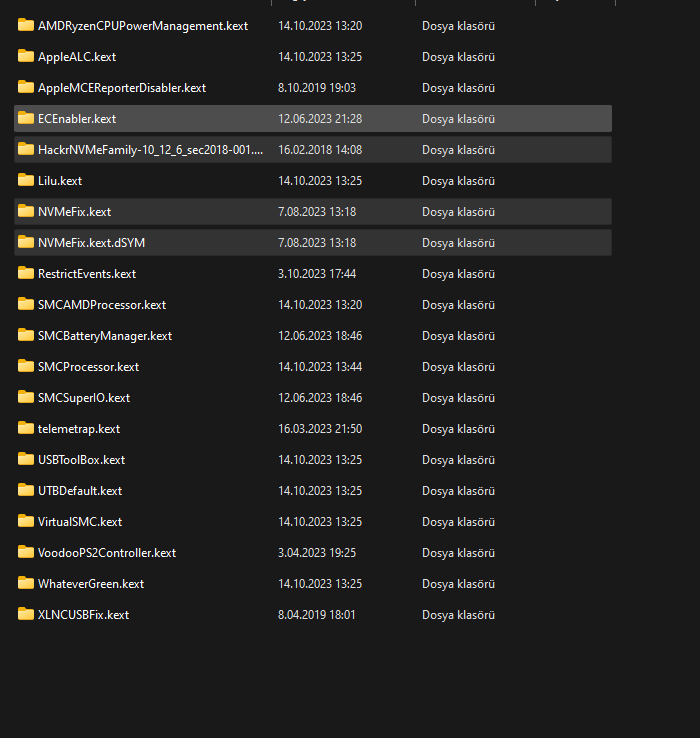Screen dimensions: 700x738
Task: Select the AppleALC.kext file name
Action: [x=77, y=57]
